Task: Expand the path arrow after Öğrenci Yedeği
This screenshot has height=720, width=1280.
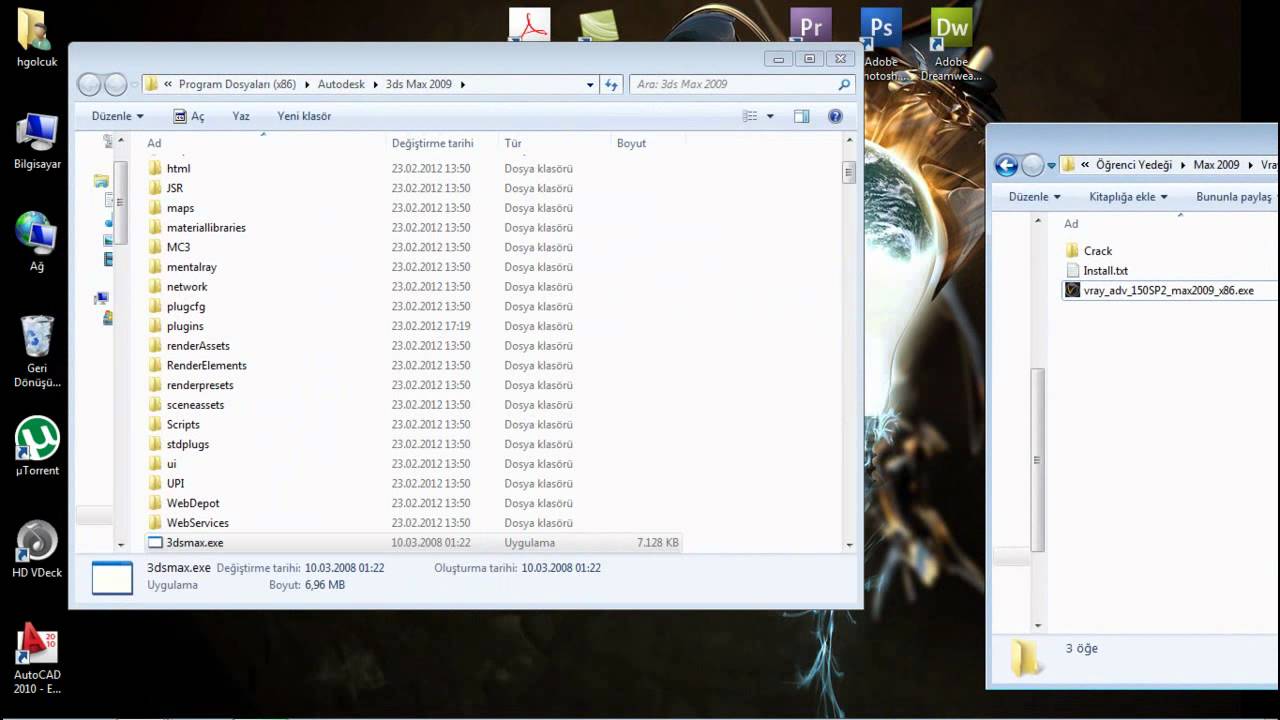Action: (1183, 165)
